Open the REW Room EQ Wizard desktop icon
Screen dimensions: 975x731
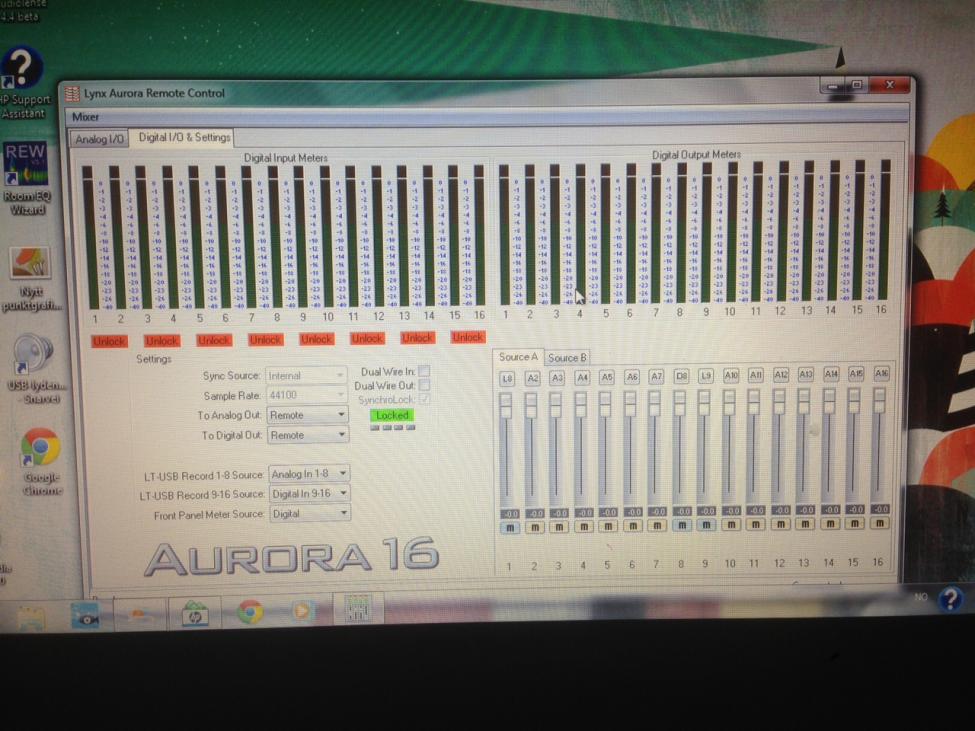pos(25,179)
